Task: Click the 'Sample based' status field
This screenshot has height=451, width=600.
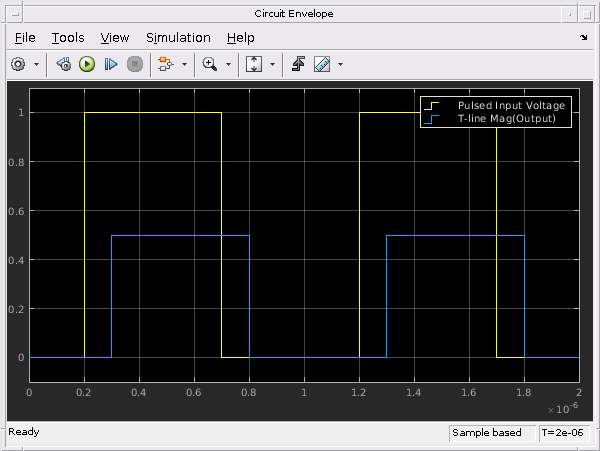Action: (492, 433)
